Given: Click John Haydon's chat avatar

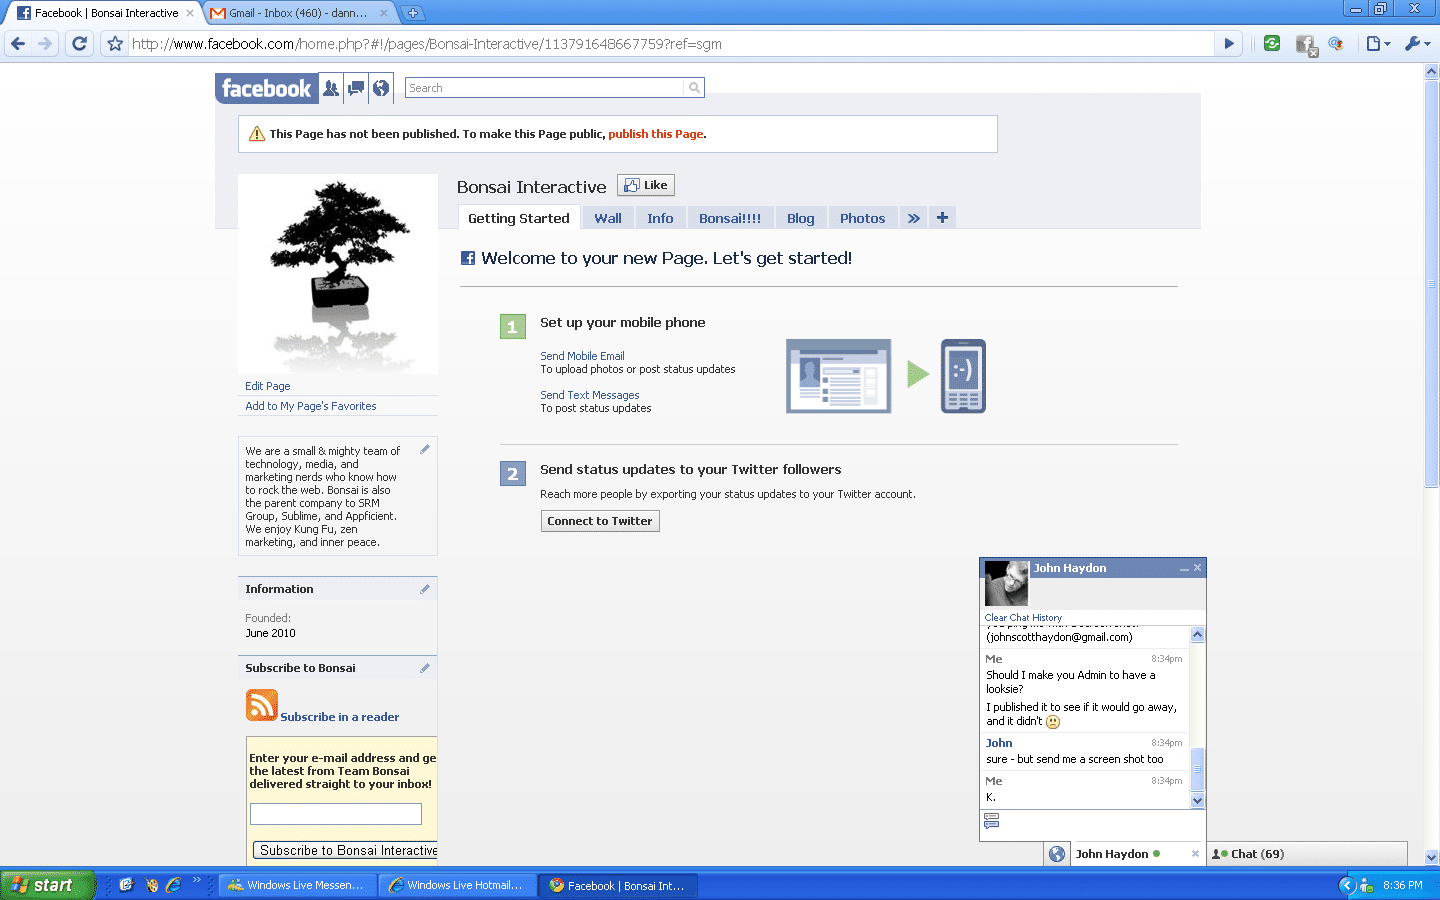Looking at the screenshot, I should tap(1006, 583).
